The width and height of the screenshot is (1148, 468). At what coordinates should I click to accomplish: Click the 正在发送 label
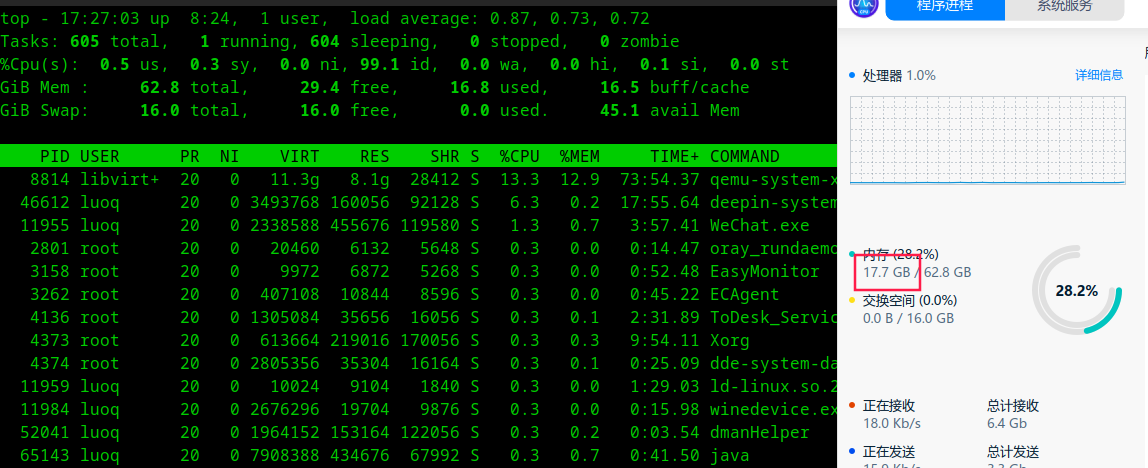889,453
